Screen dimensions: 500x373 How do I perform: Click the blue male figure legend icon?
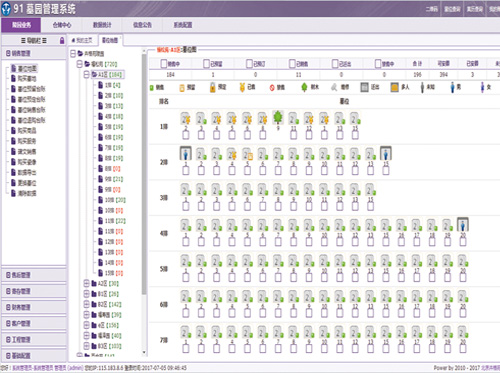452,87
